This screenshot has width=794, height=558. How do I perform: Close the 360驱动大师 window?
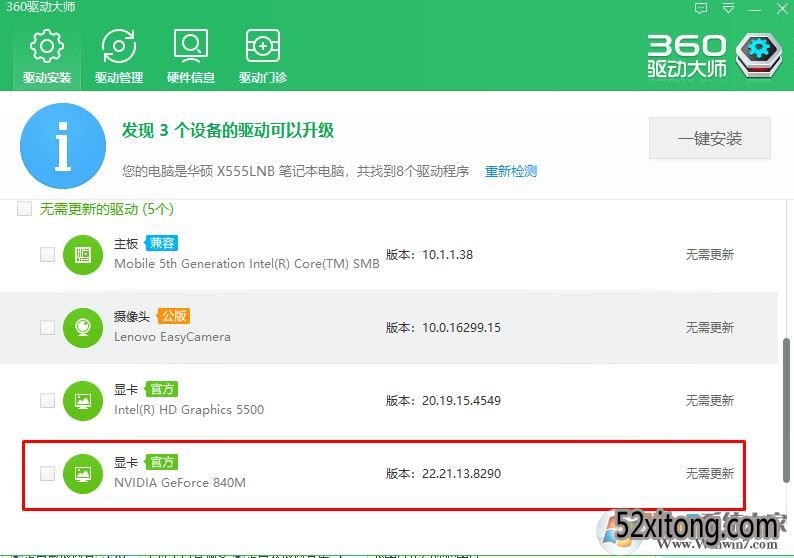click(782, 9)
